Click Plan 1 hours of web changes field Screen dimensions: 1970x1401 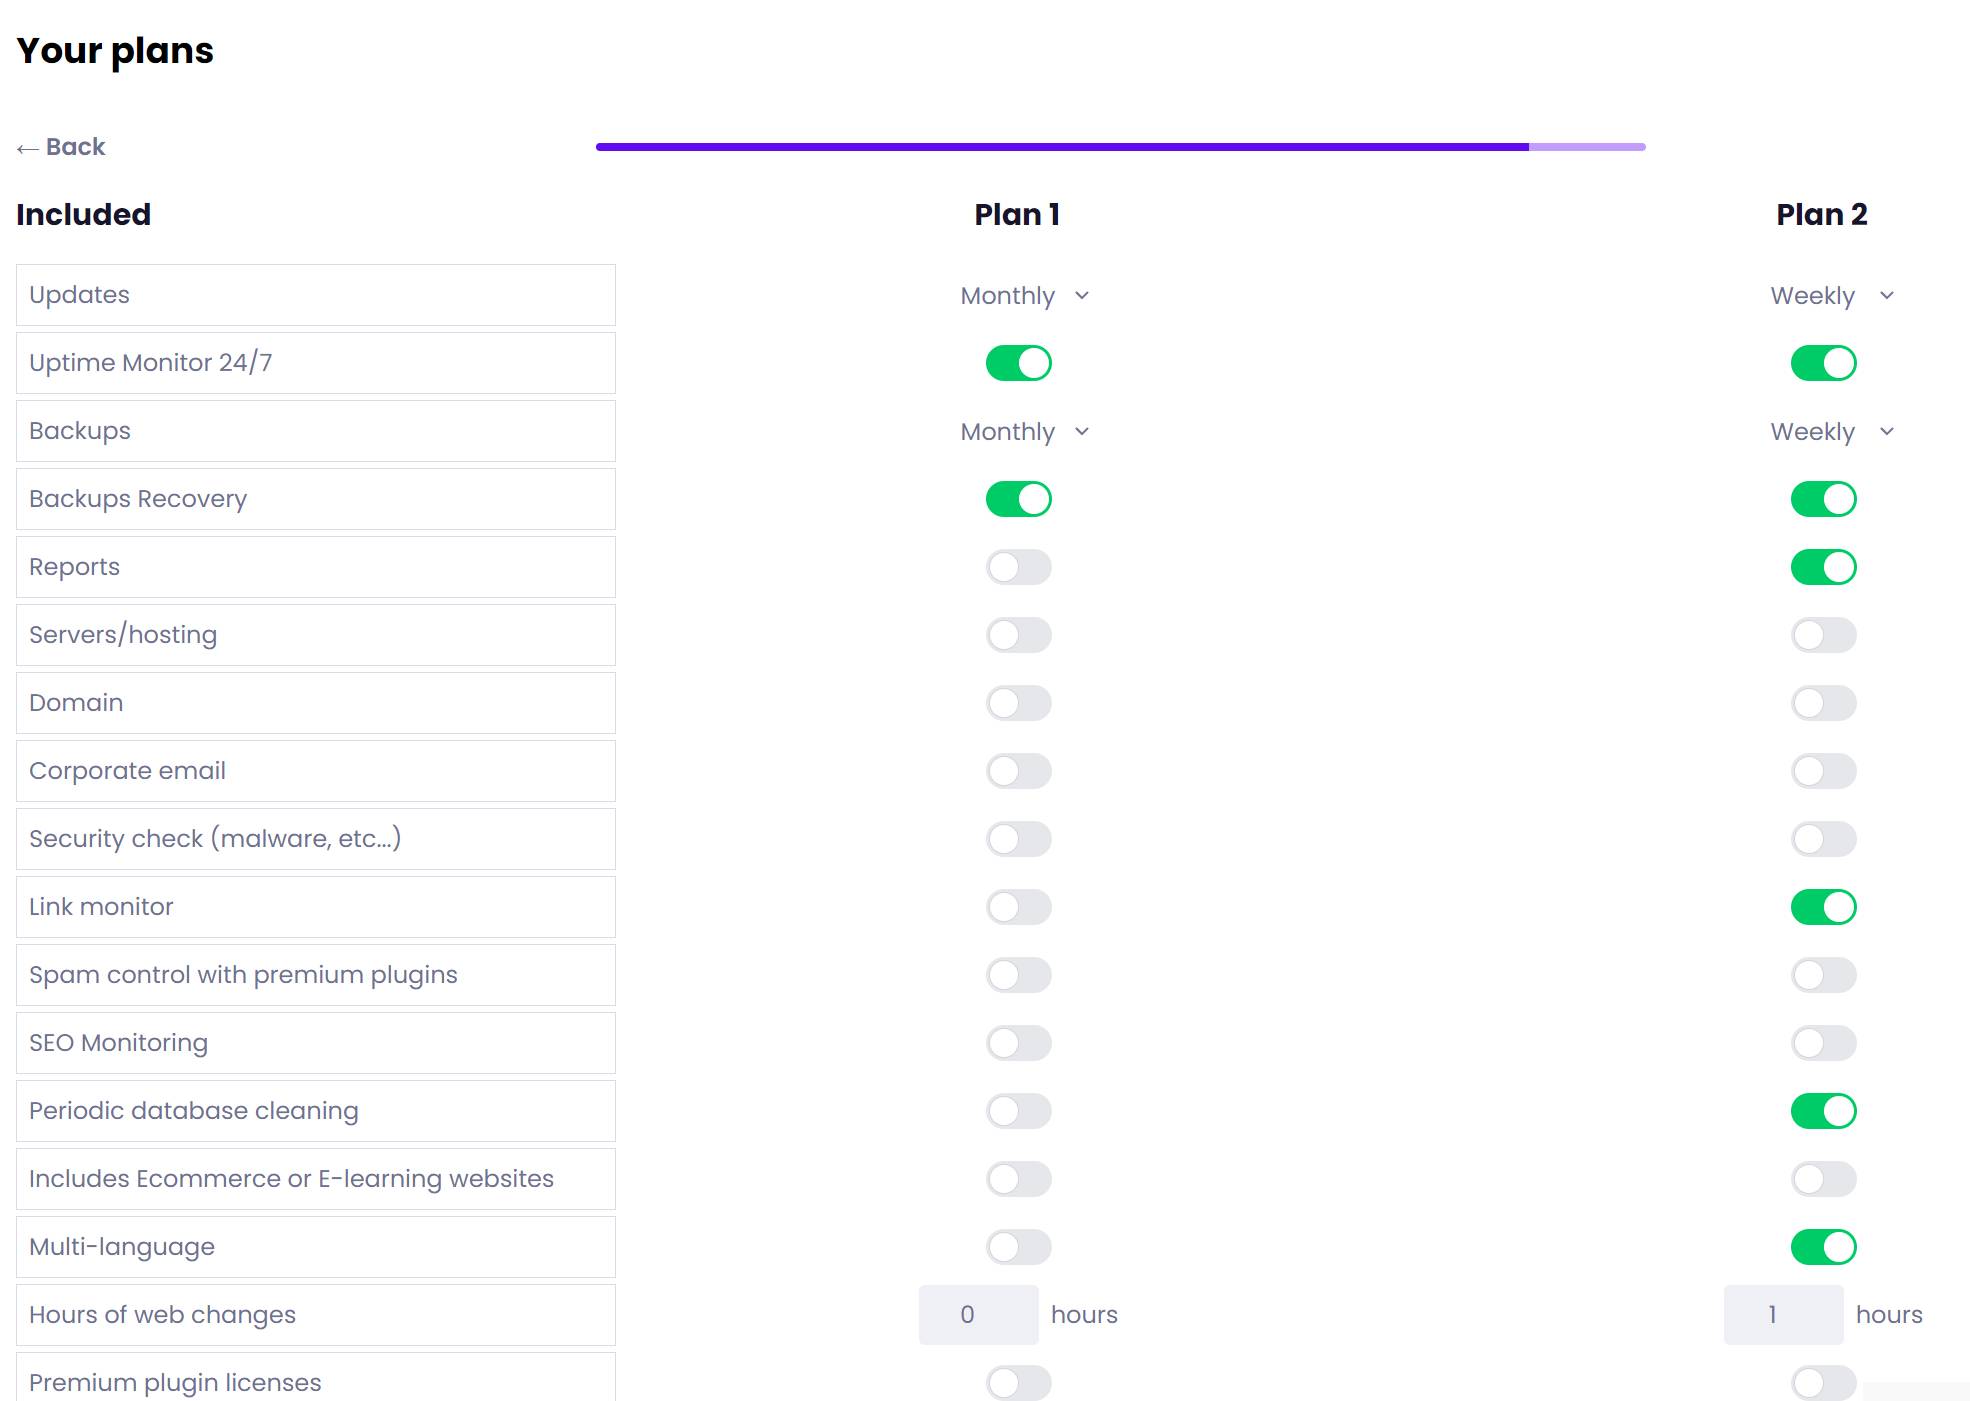click(x=978, y=1315)
